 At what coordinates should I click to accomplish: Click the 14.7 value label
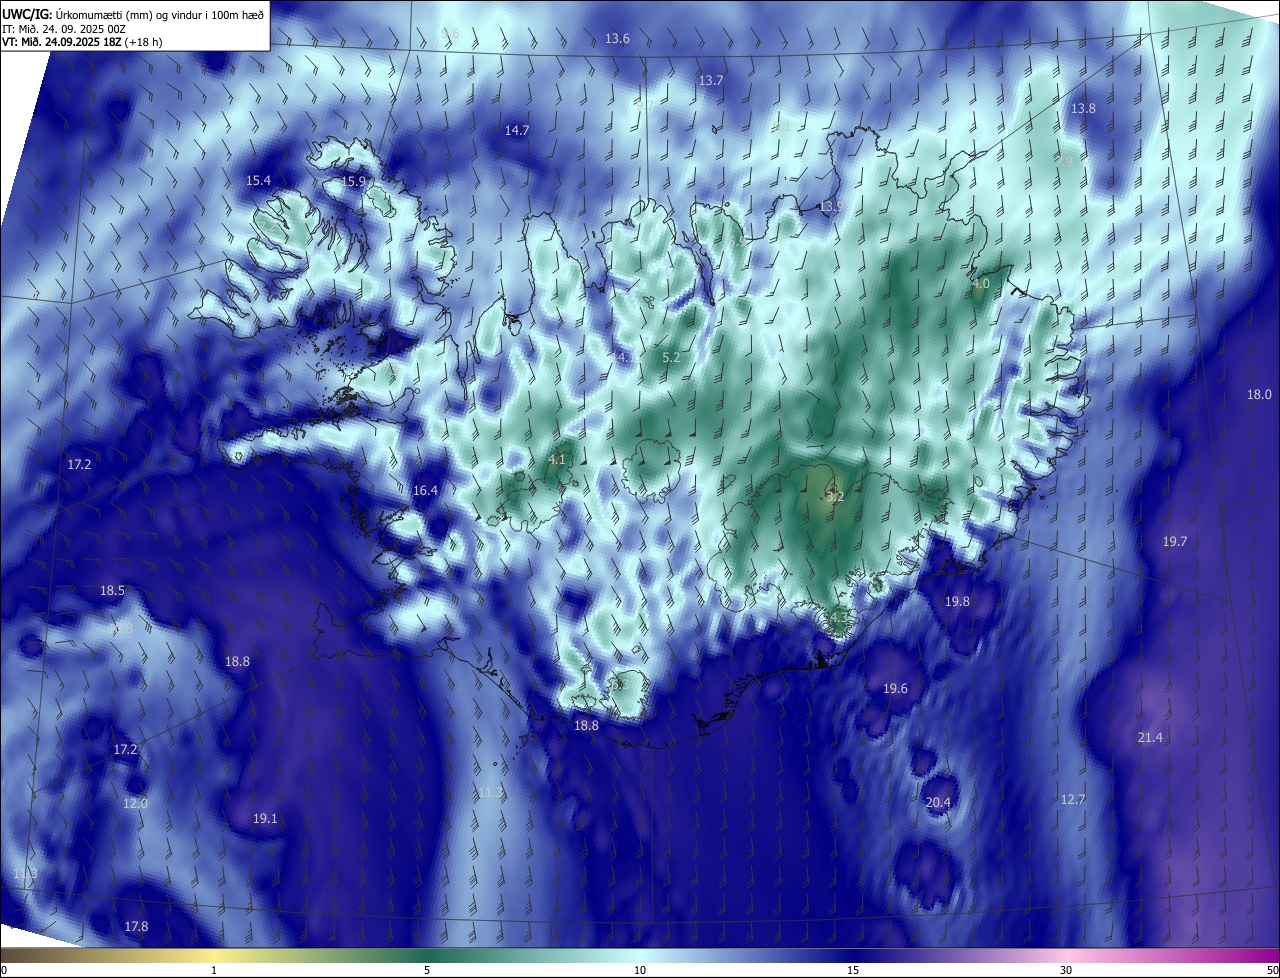(x=517, y=130)
